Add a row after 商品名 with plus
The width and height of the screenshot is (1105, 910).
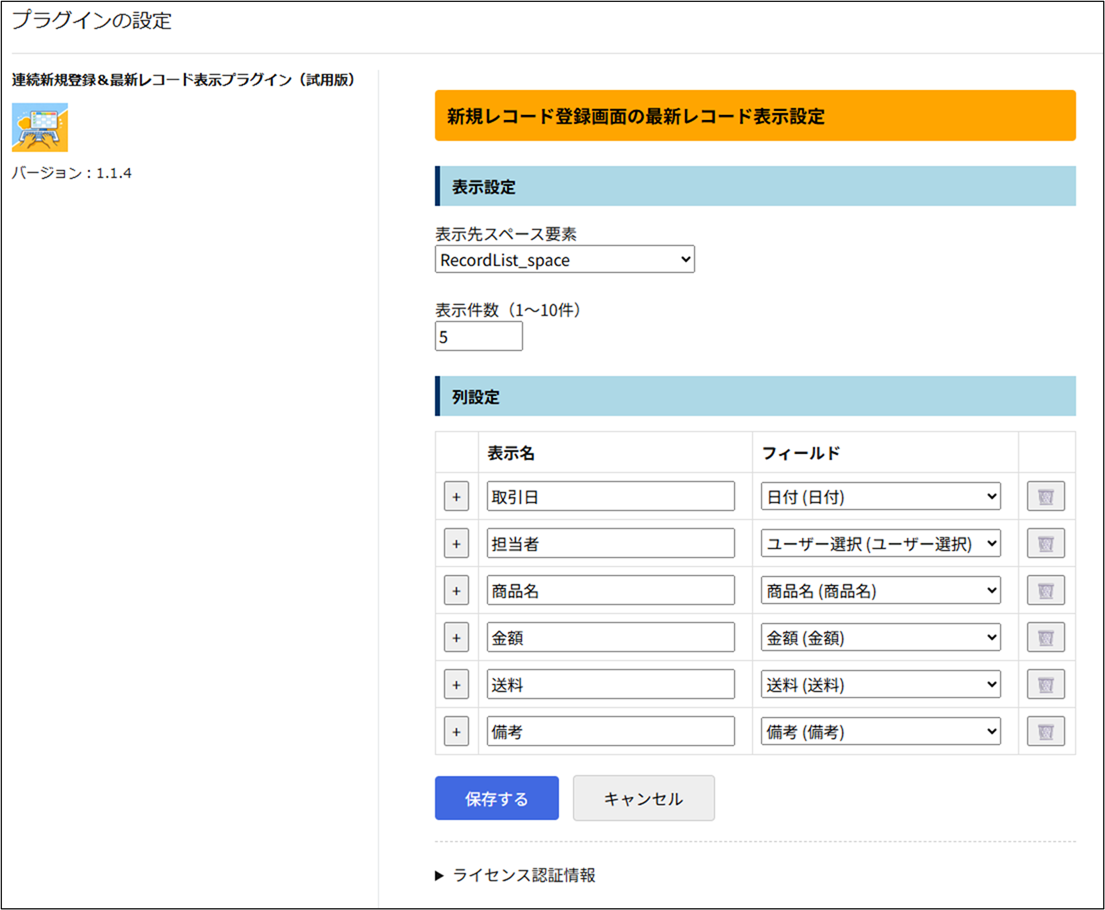[x=456, y=590]
